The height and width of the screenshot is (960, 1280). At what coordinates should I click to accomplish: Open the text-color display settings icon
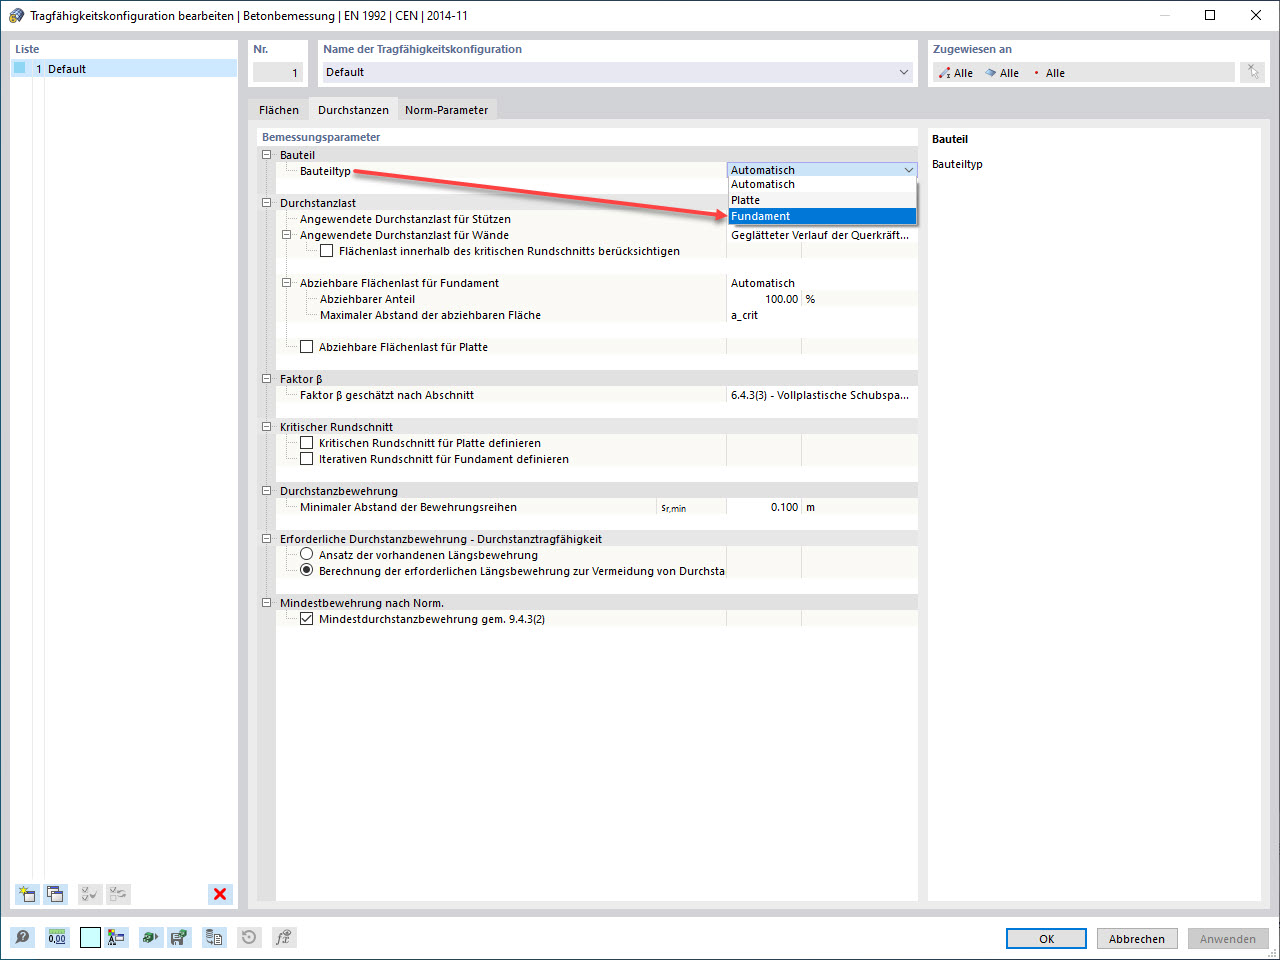pyautogui.click(x=117, y=937)
